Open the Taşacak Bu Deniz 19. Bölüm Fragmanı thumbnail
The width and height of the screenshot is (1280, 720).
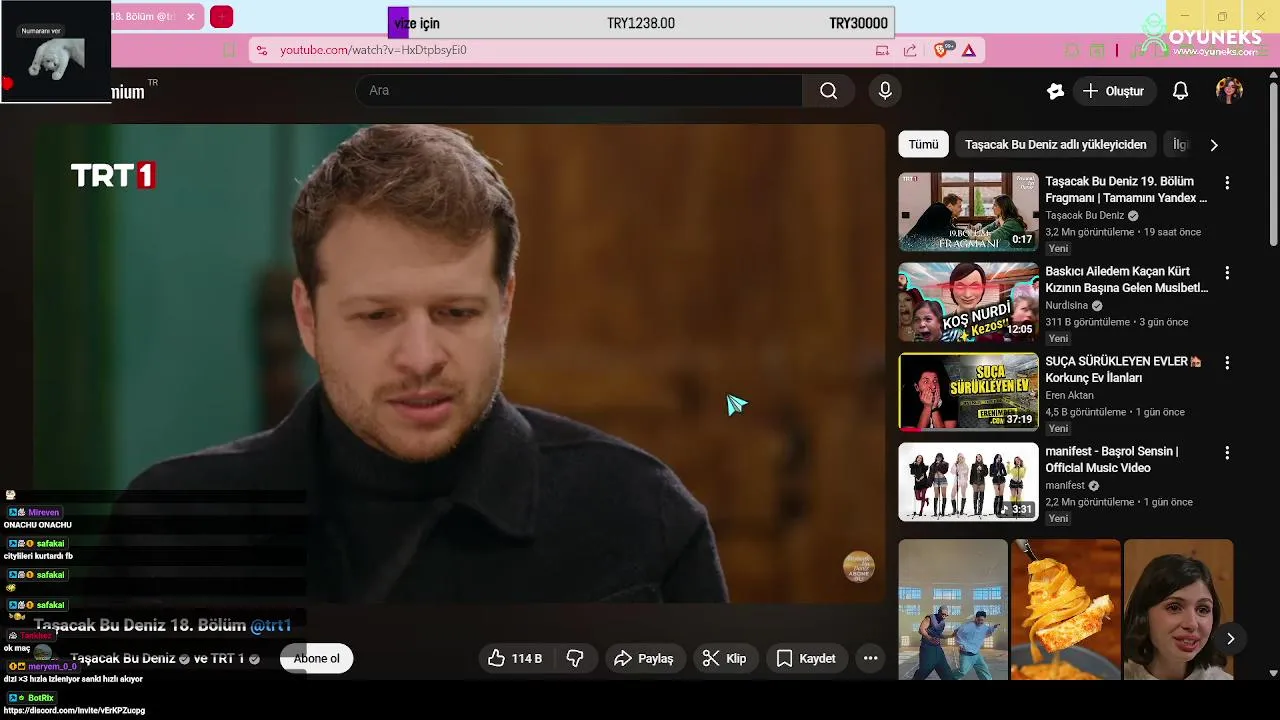(968, 212)
